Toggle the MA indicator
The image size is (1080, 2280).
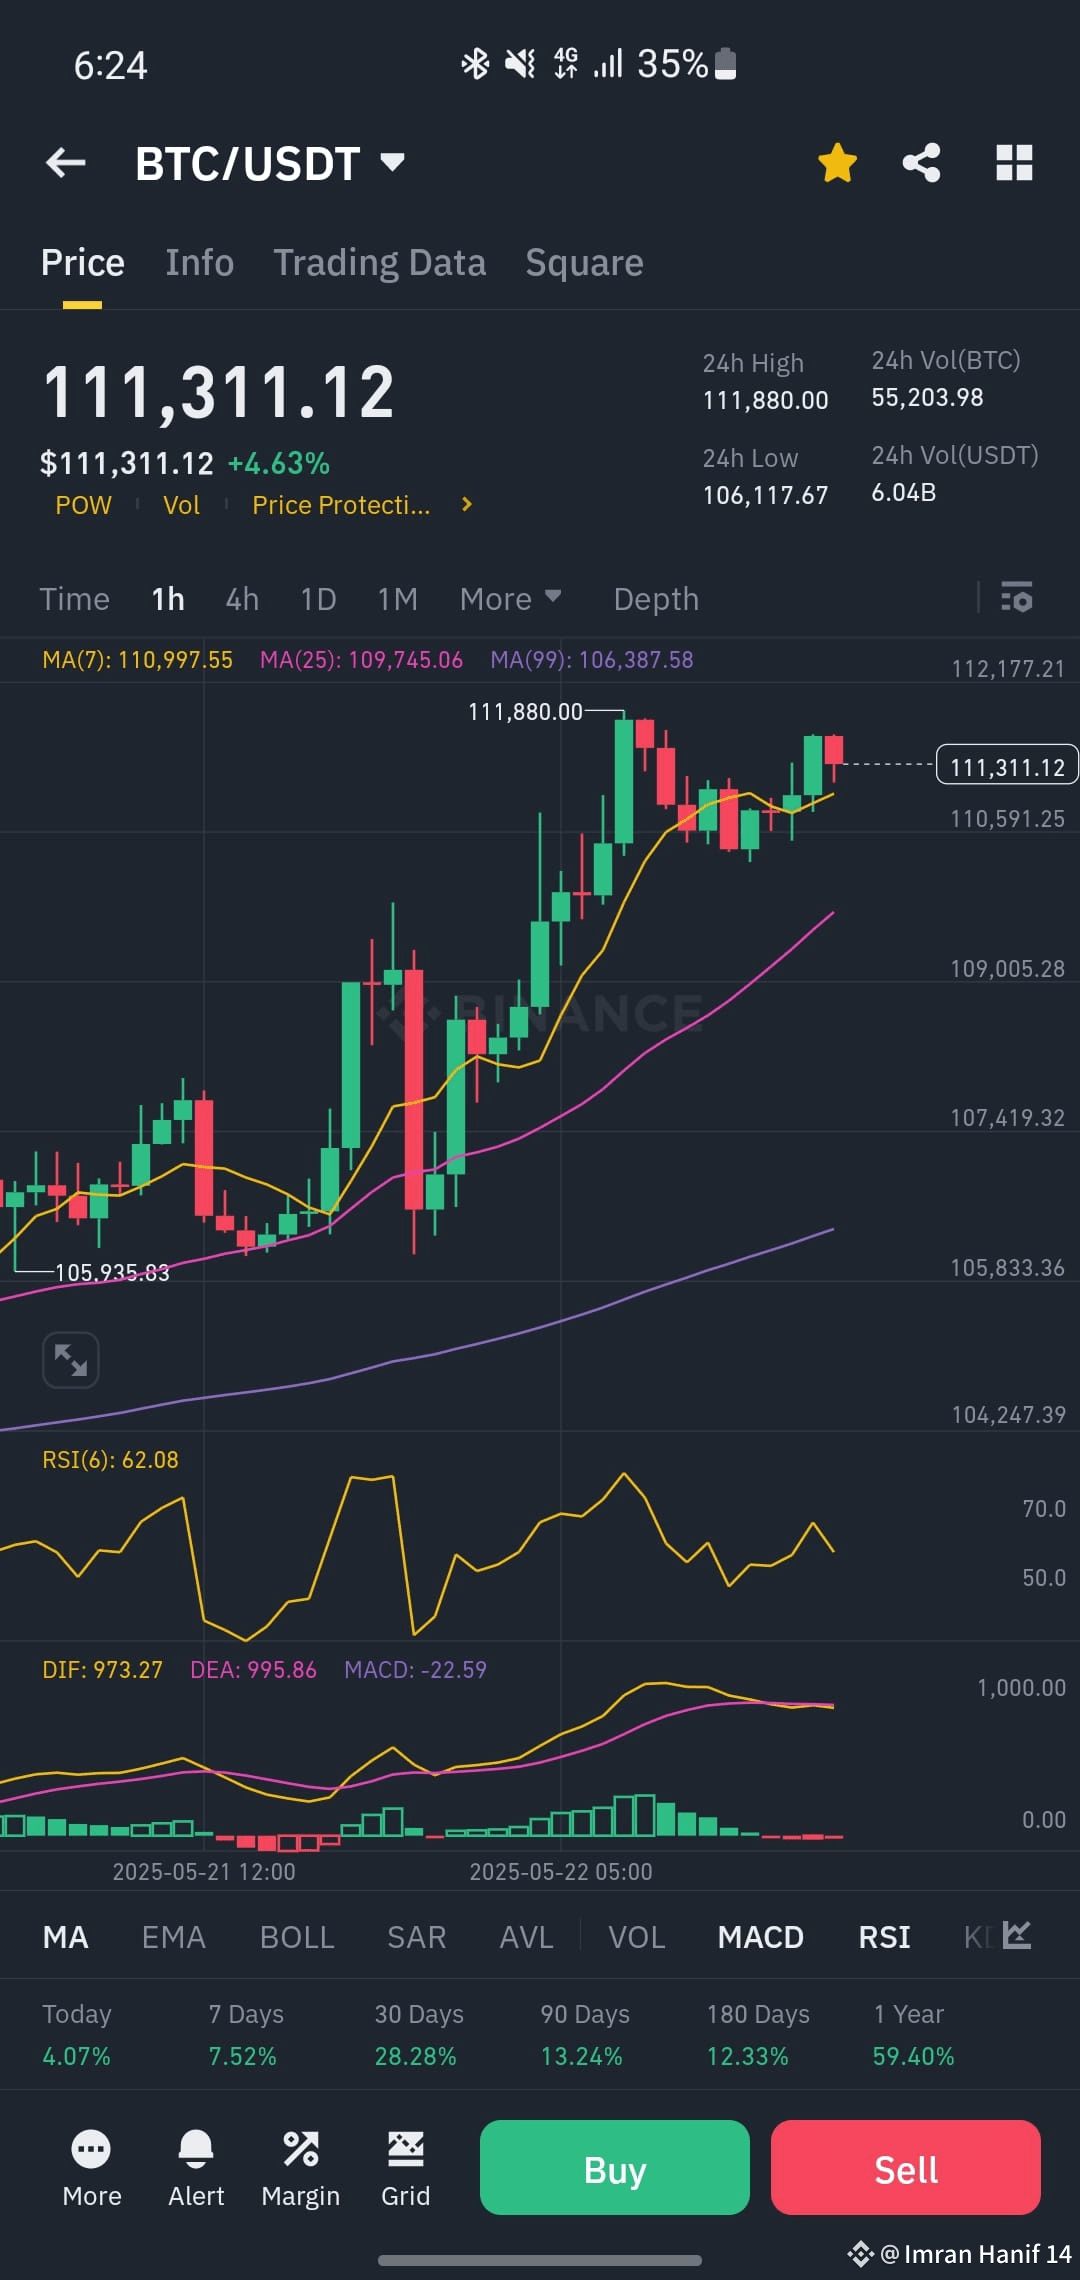tap(65, 1937)
